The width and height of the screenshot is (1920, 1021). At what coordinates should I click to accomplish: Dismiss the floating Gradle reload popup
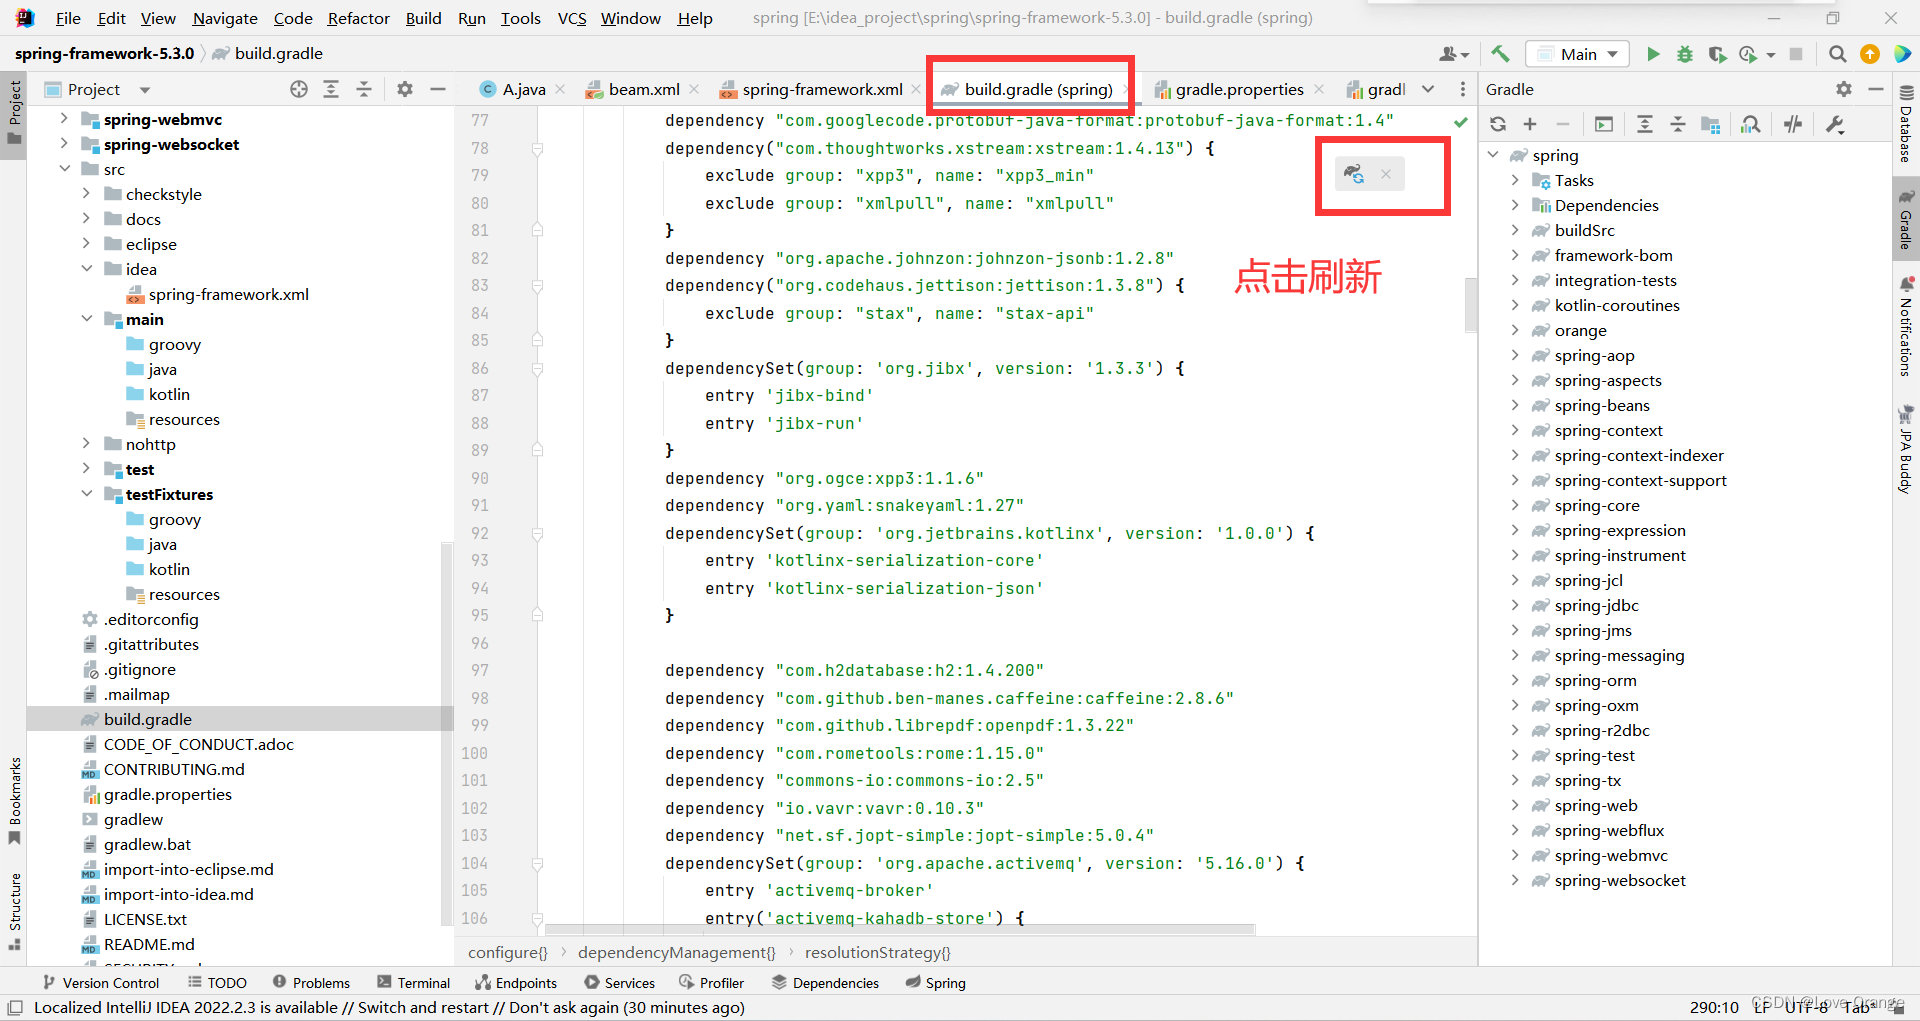click(1386, 174)
